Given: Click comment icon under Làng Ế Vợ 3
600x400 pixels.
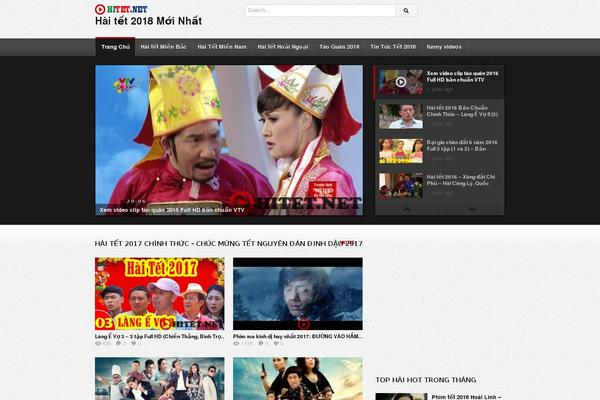Looking at the screenshot, I should [x=118, y=344].
